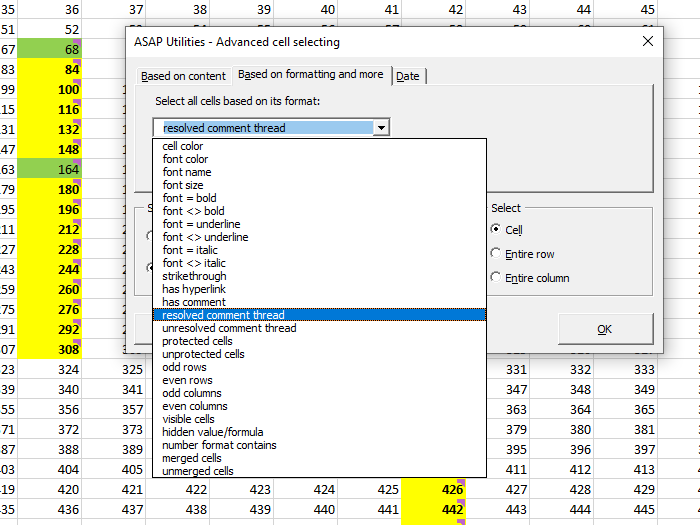700x525 pixels.
Task: Click spreadsheet cell containing 396
Action: (562, 449)
